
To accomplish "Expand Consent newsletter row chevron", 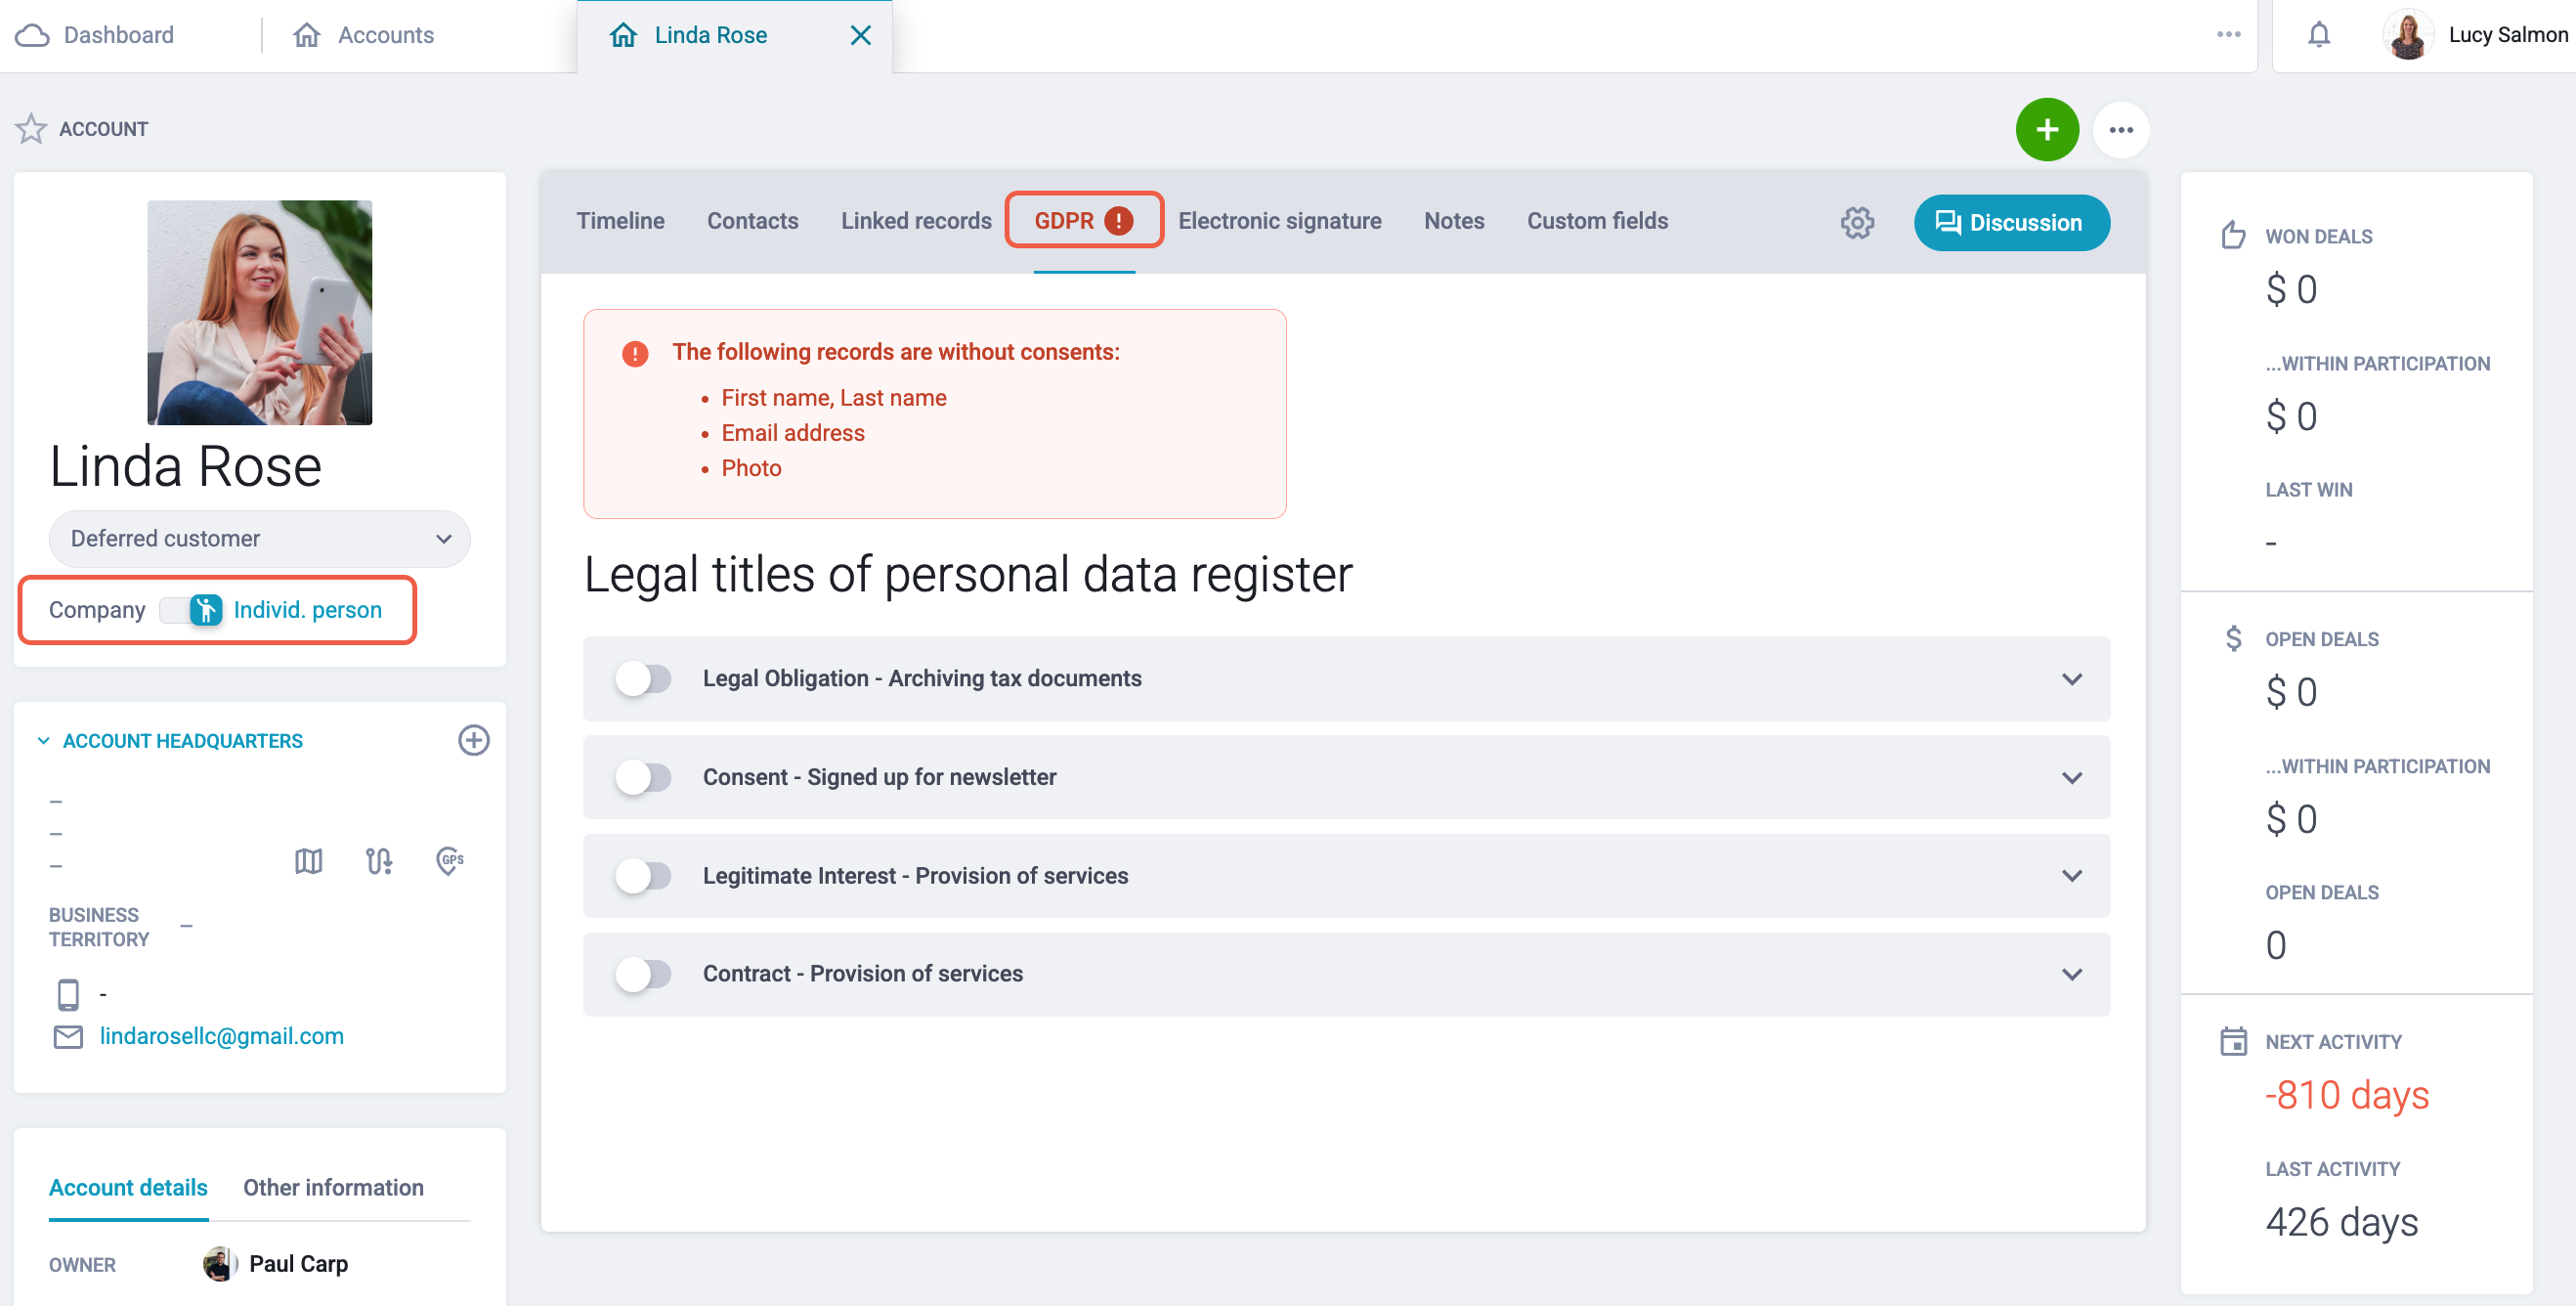I will point(2071,777).
